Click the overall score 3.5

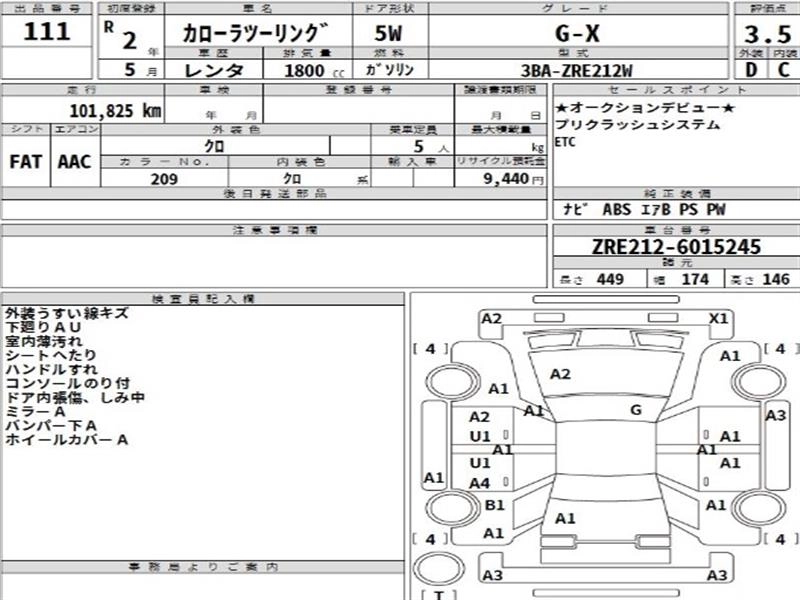[x=767, y=34]
